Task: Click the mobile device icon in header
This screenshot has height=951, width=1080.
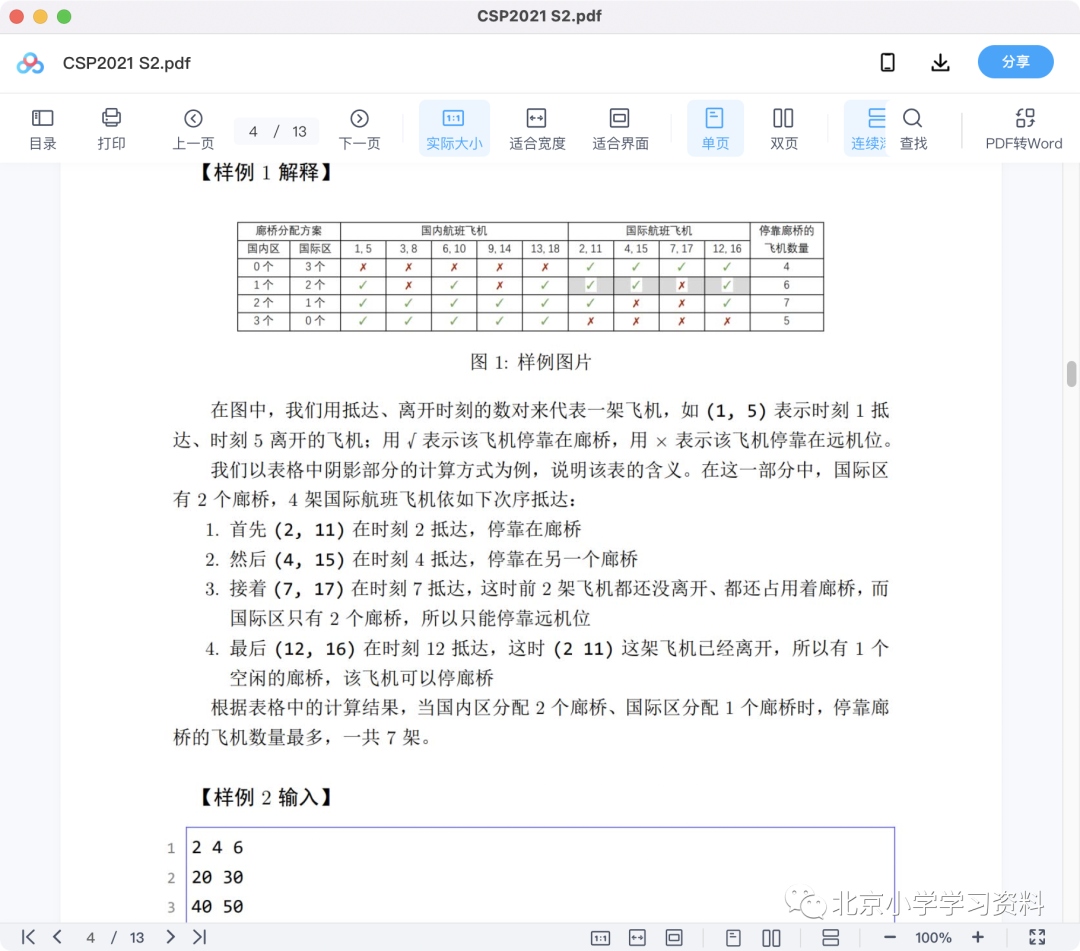Action: pos(888,63)
